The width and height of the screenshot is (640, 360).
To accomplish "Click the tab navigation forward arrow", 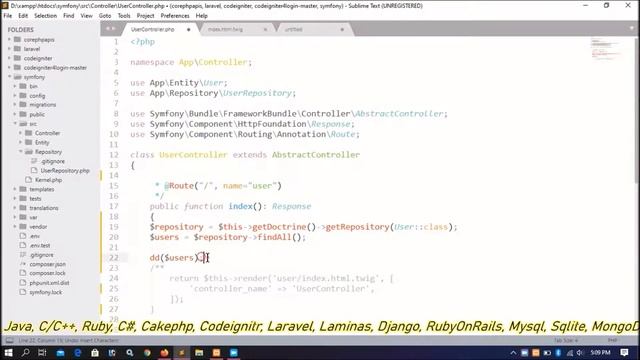I will [x=114, y=29].
